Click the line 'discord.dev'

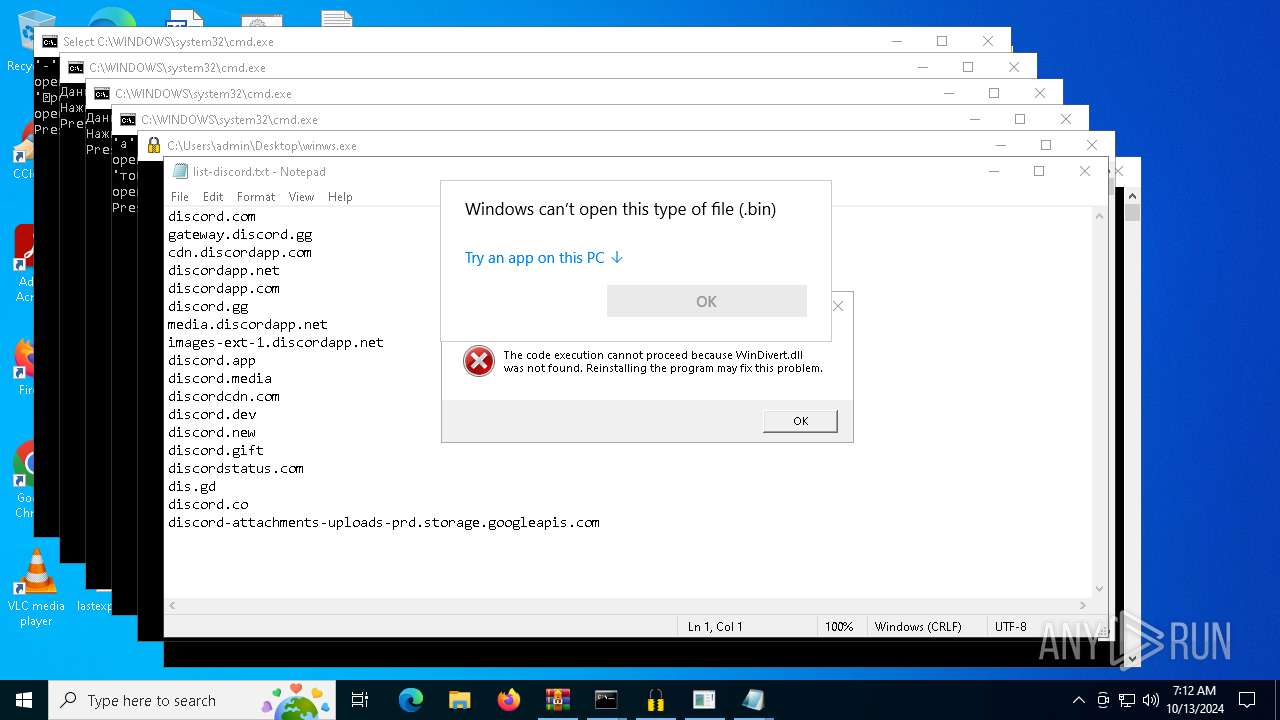pyautogui.click(x=212, y=414)
